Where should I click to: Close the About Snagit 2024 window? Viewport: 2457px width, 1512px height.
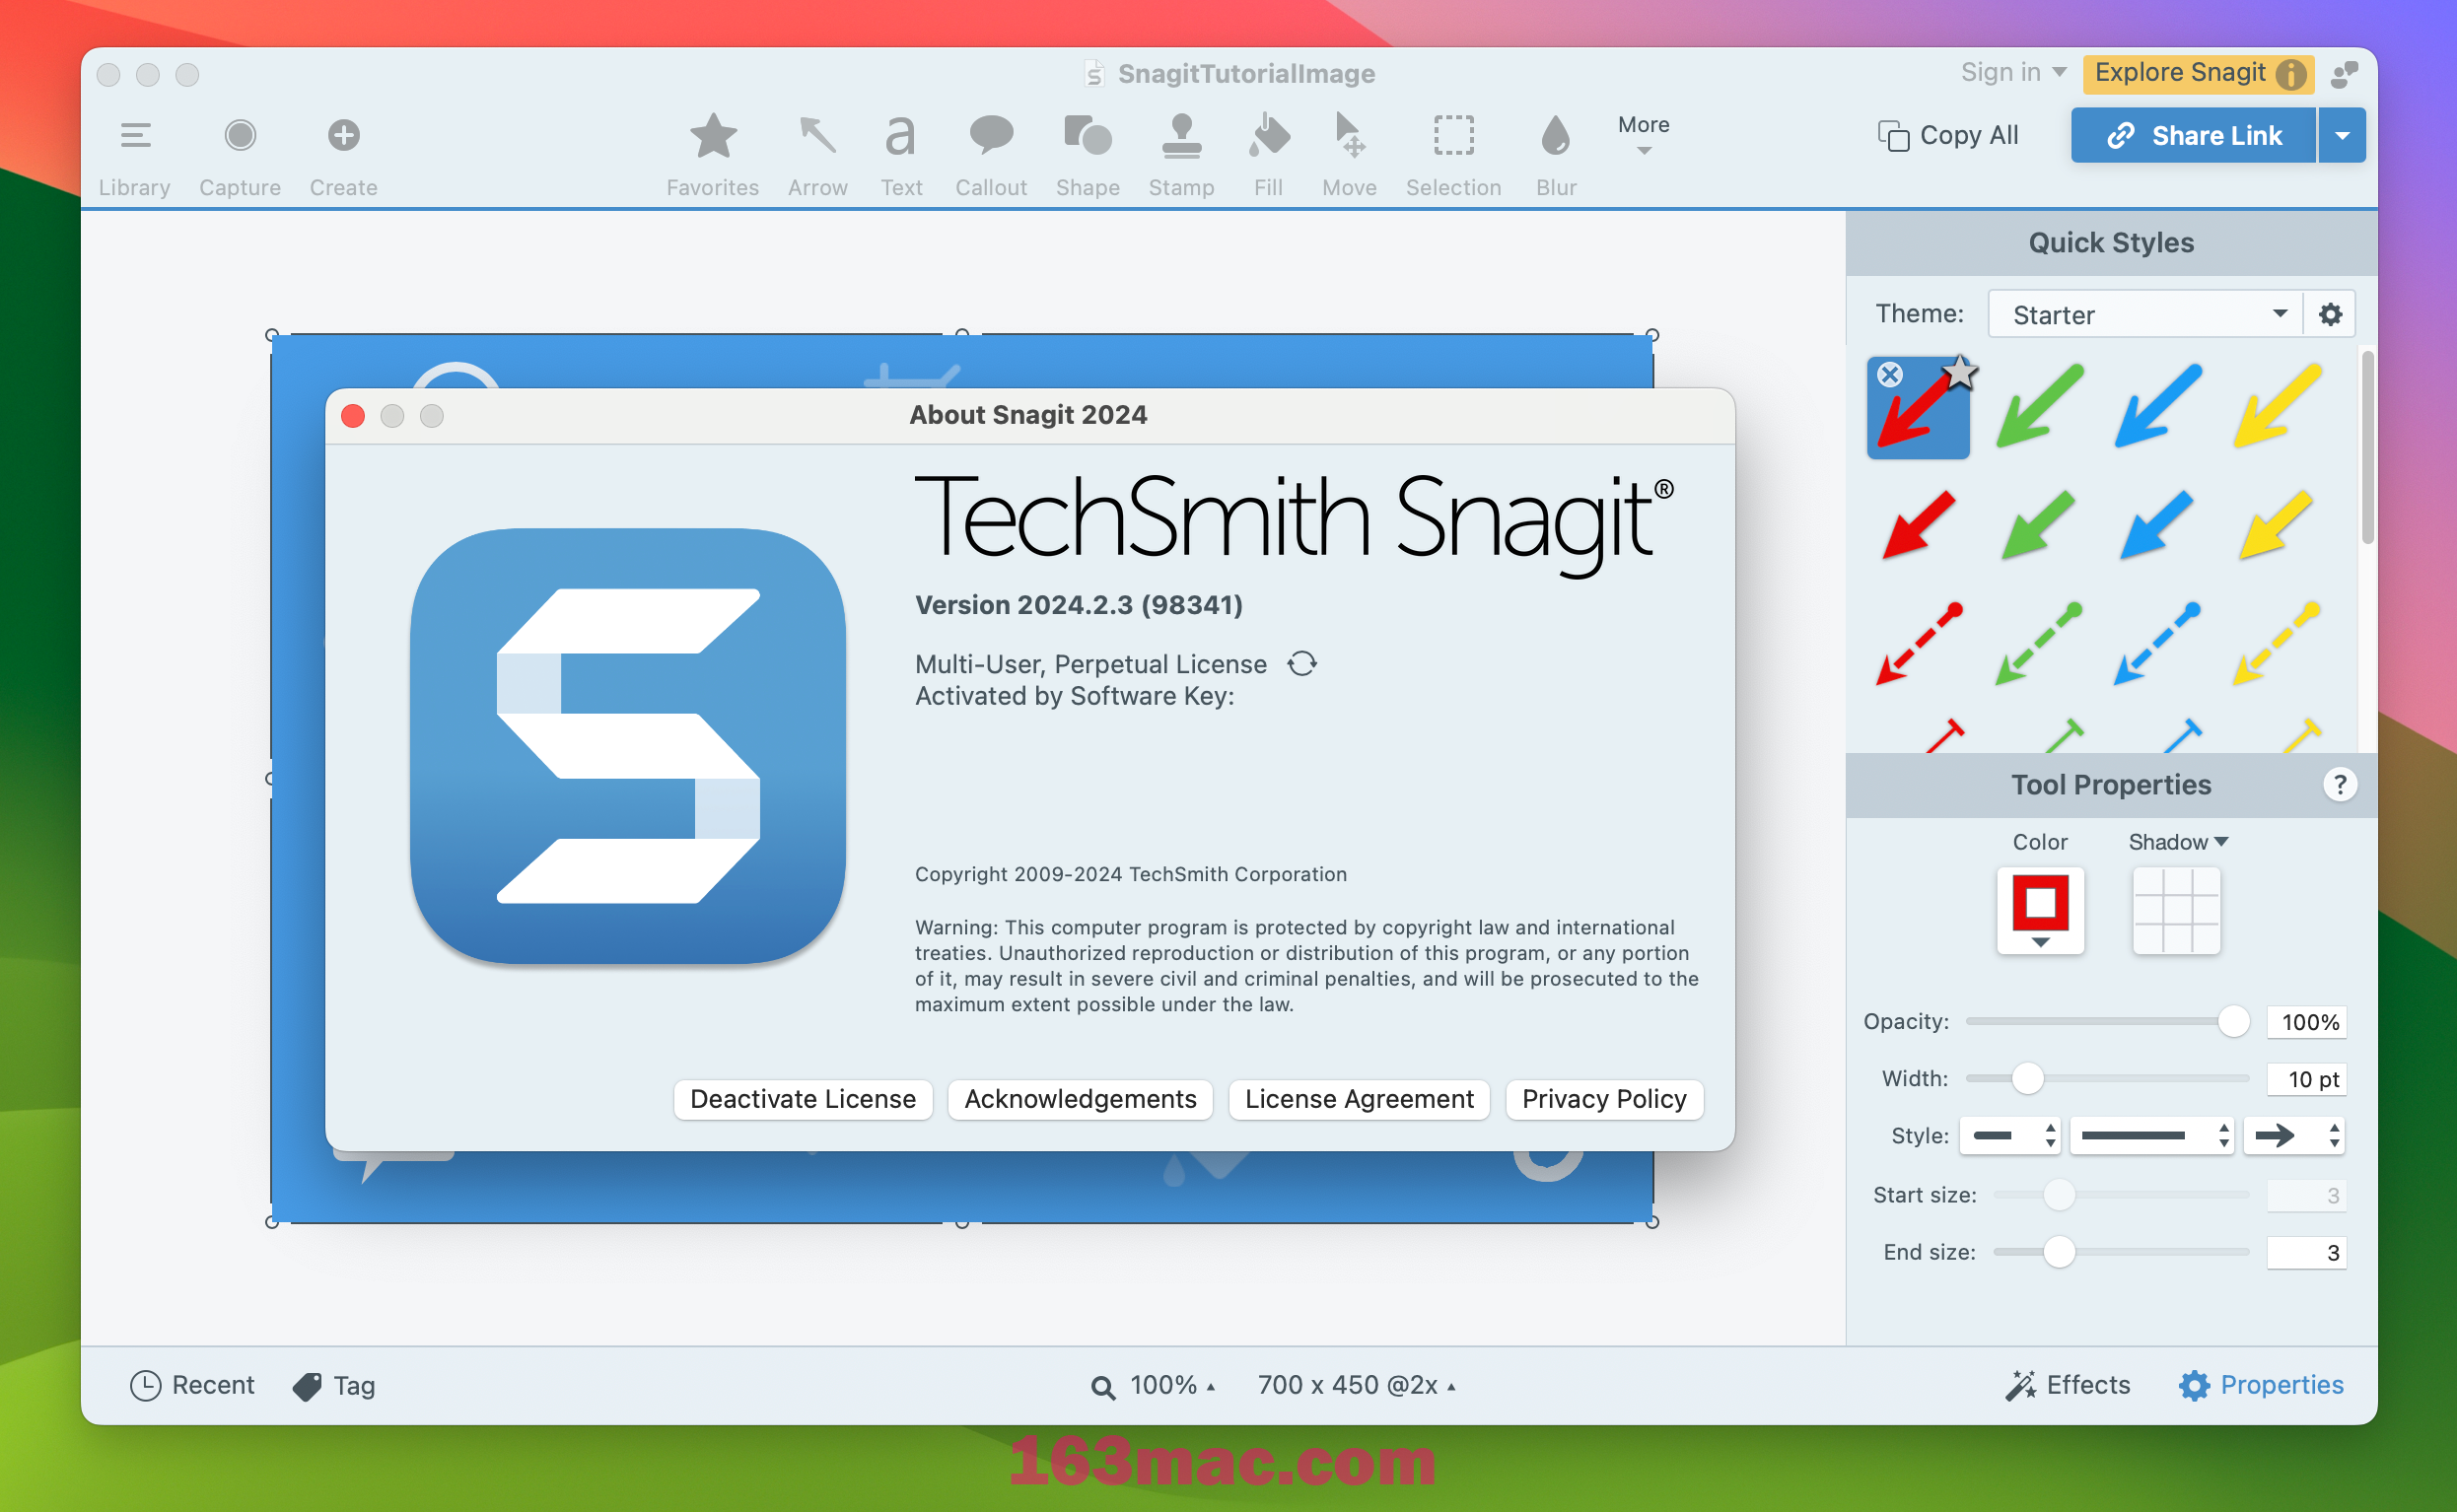pyautogui.click(x=353, y=416)
